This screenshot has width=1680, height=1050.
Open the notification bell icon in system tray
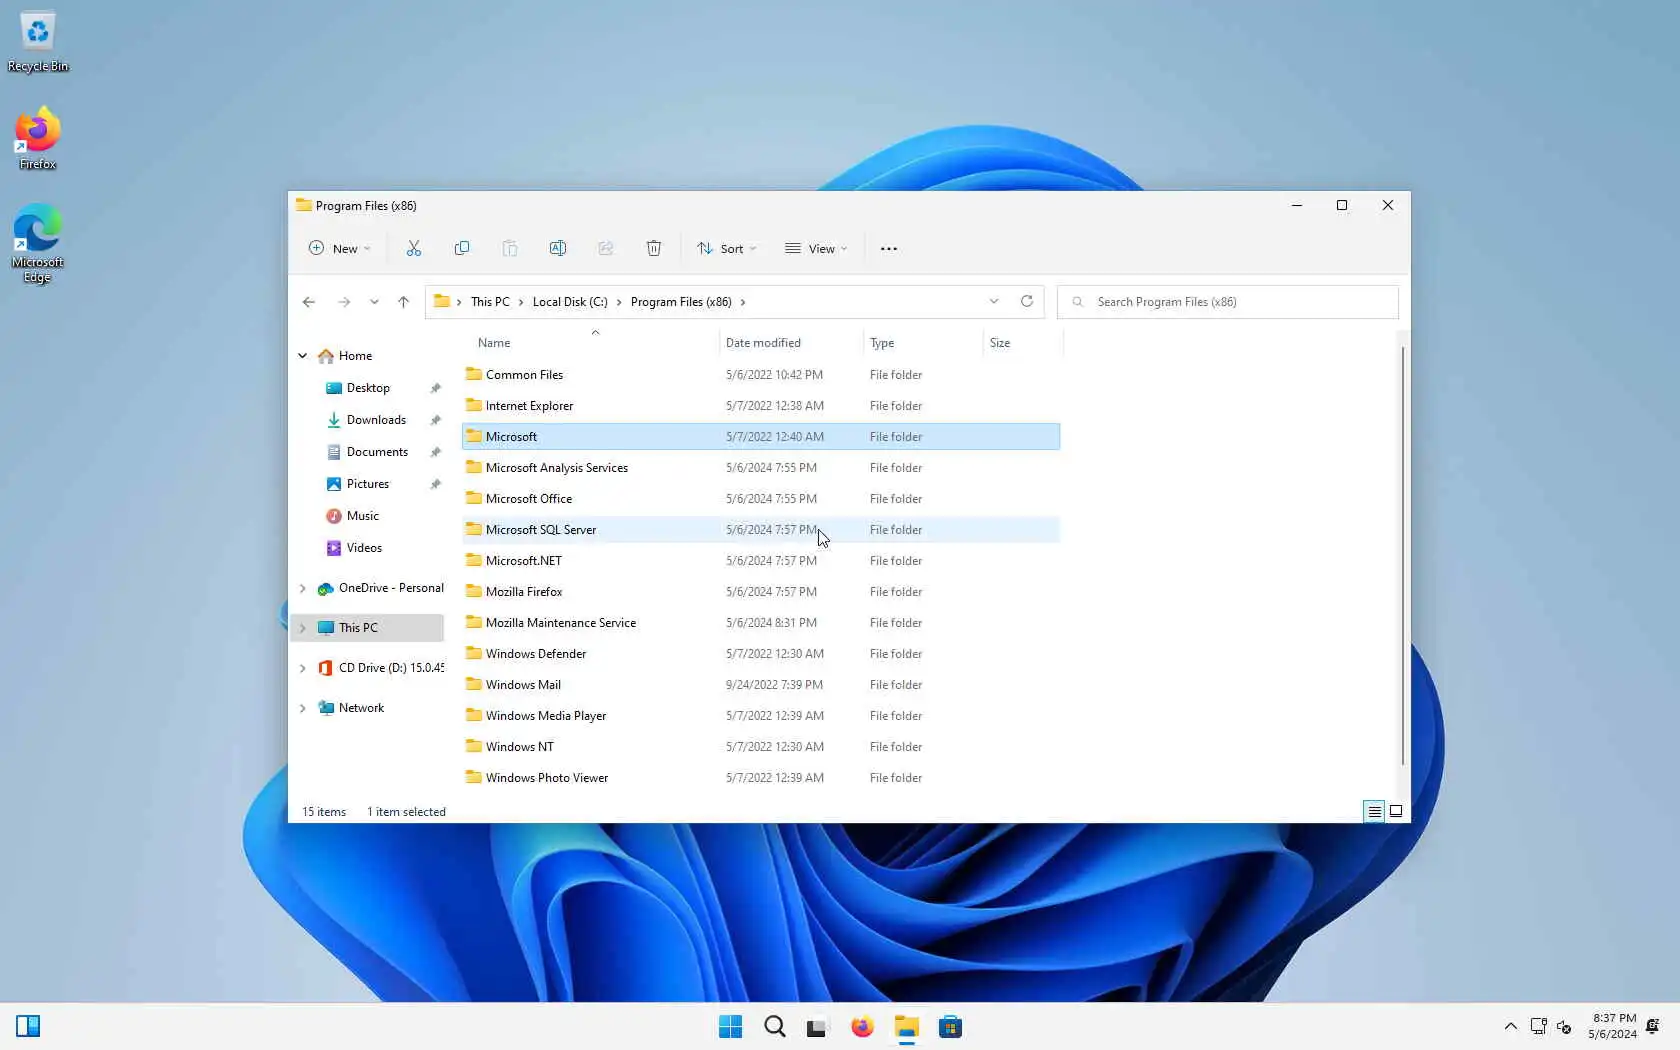(x=1653, y=1026)
